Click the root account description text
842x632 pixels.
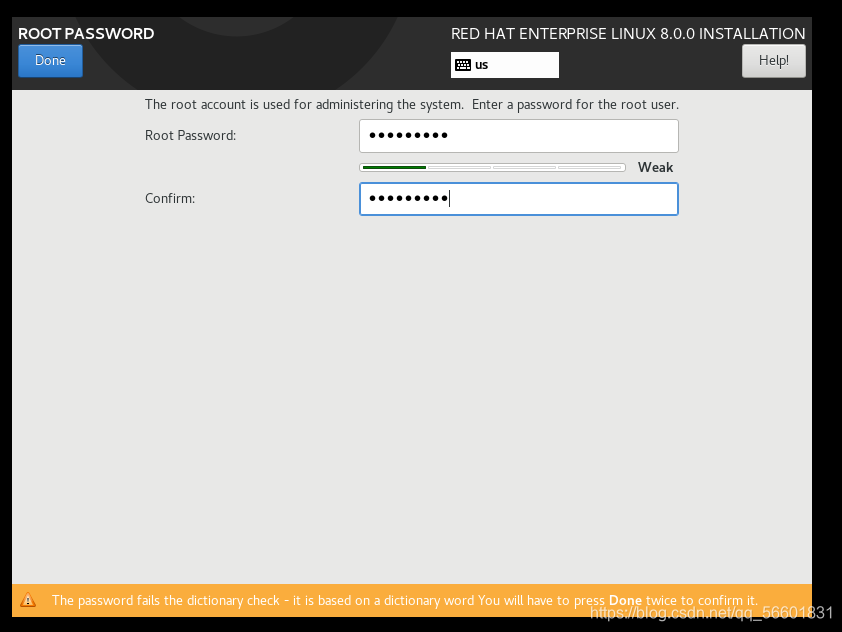[412, 105]
